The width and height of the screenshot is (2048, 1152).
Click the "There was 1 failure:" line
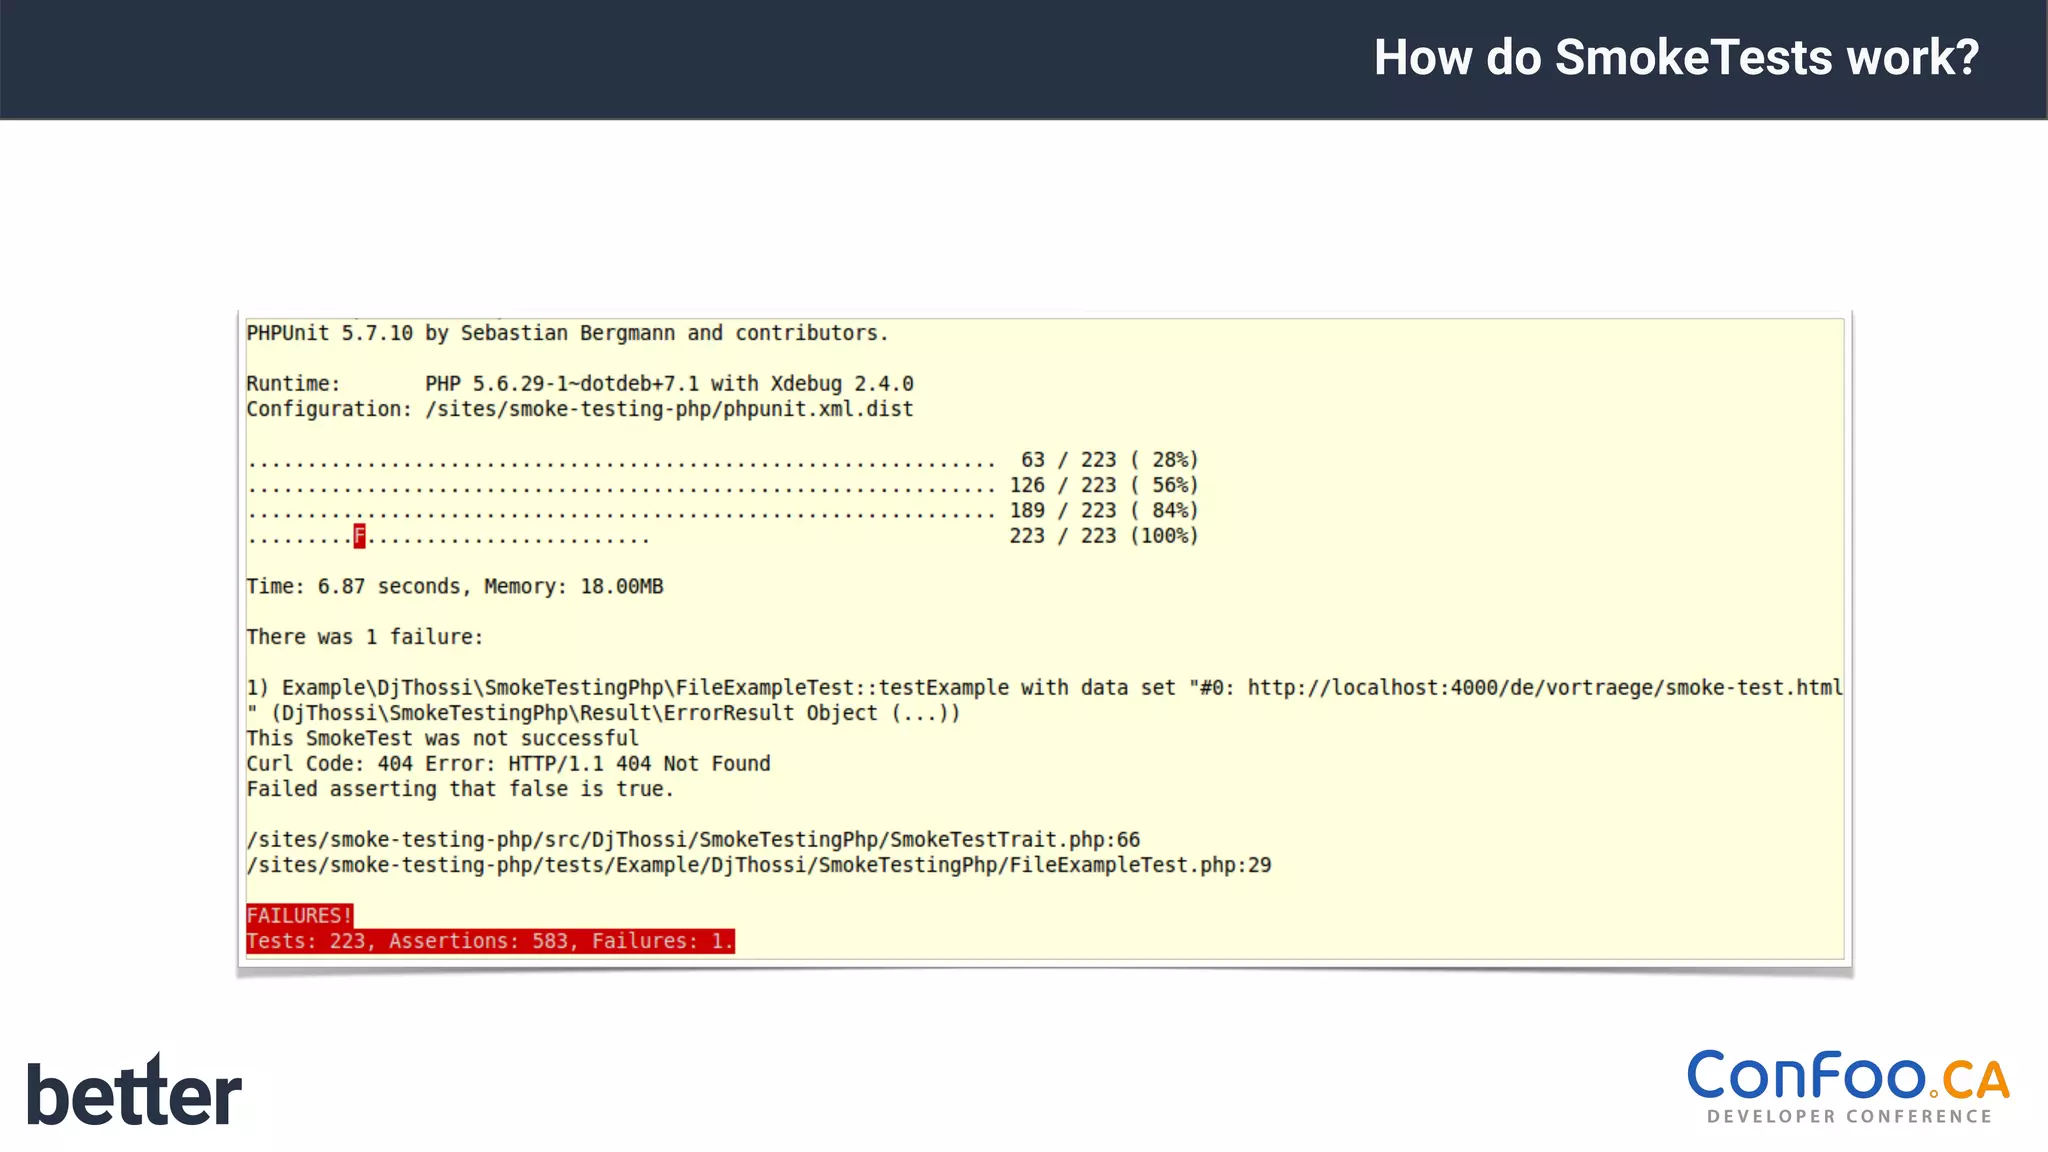tap(365, 637)
